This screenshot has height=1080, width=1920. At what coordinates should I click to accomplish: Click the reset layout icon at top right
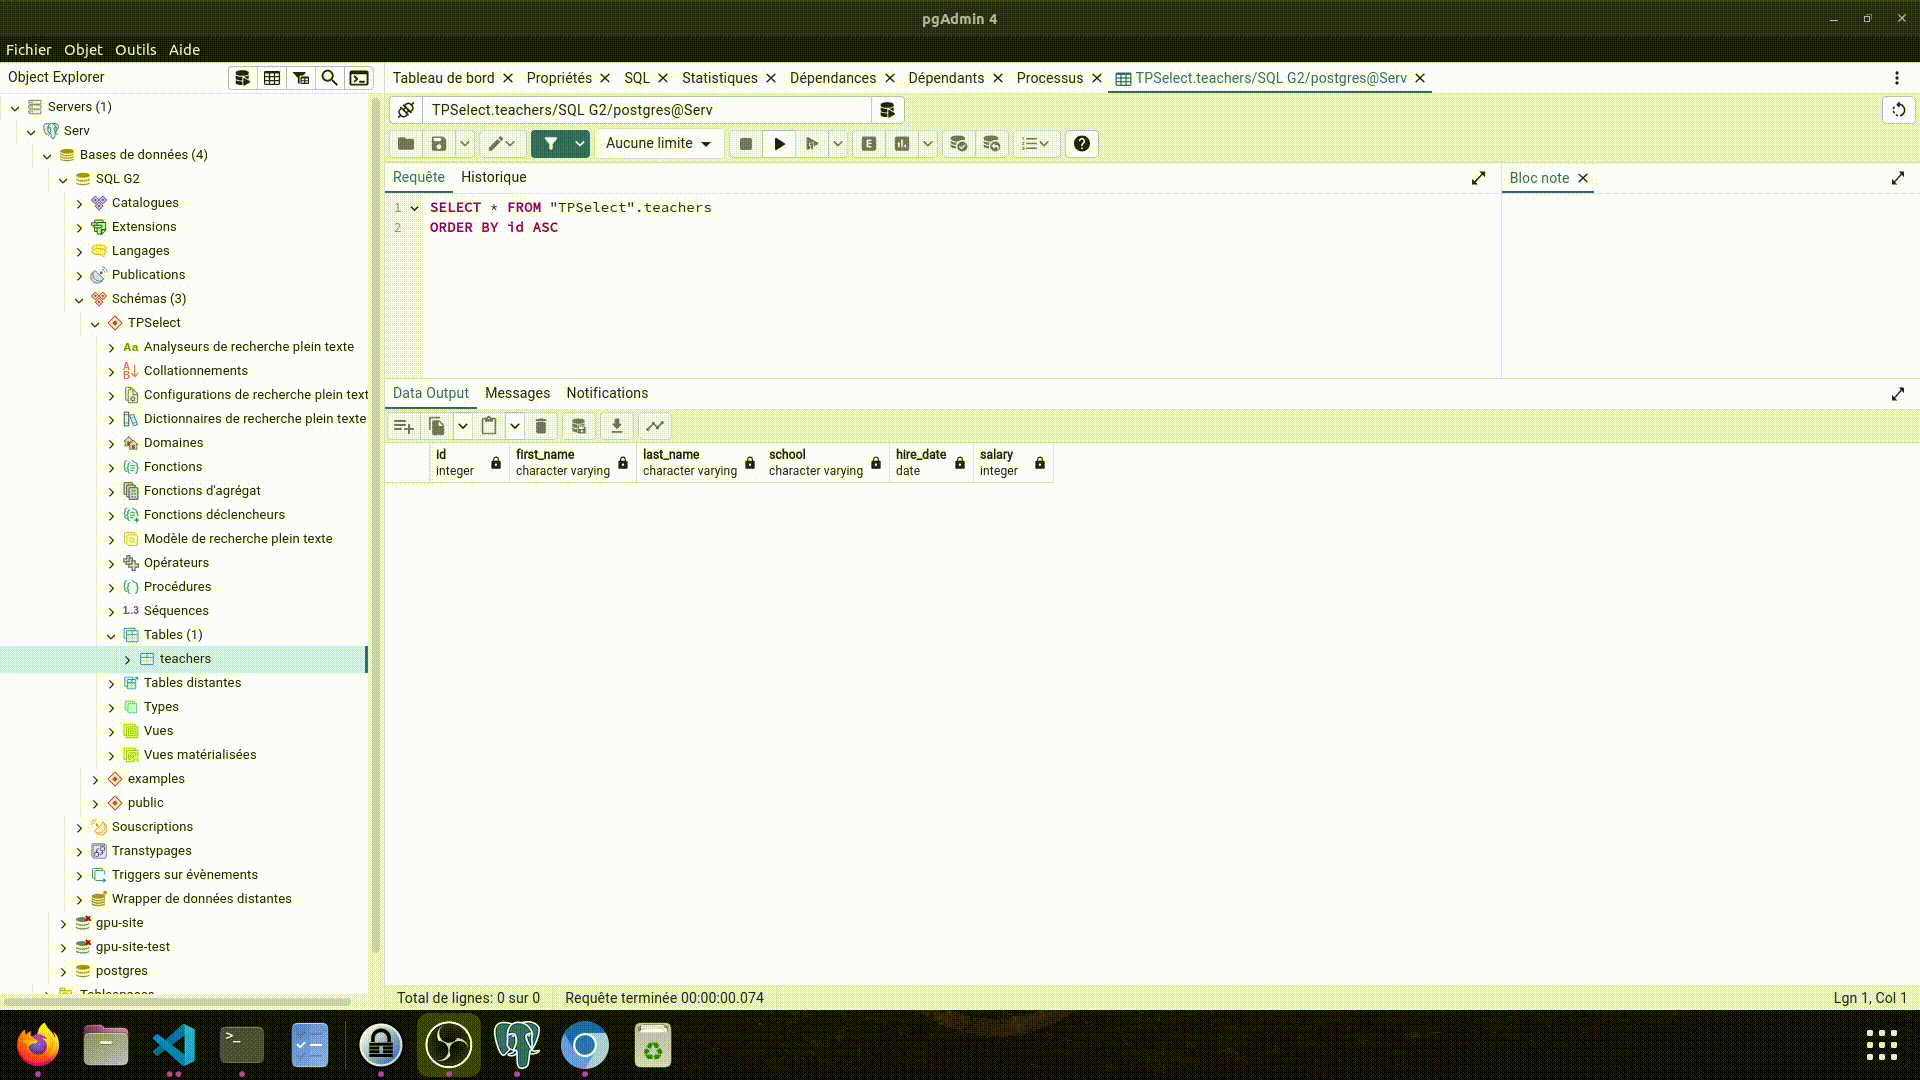pos(1899,110)
